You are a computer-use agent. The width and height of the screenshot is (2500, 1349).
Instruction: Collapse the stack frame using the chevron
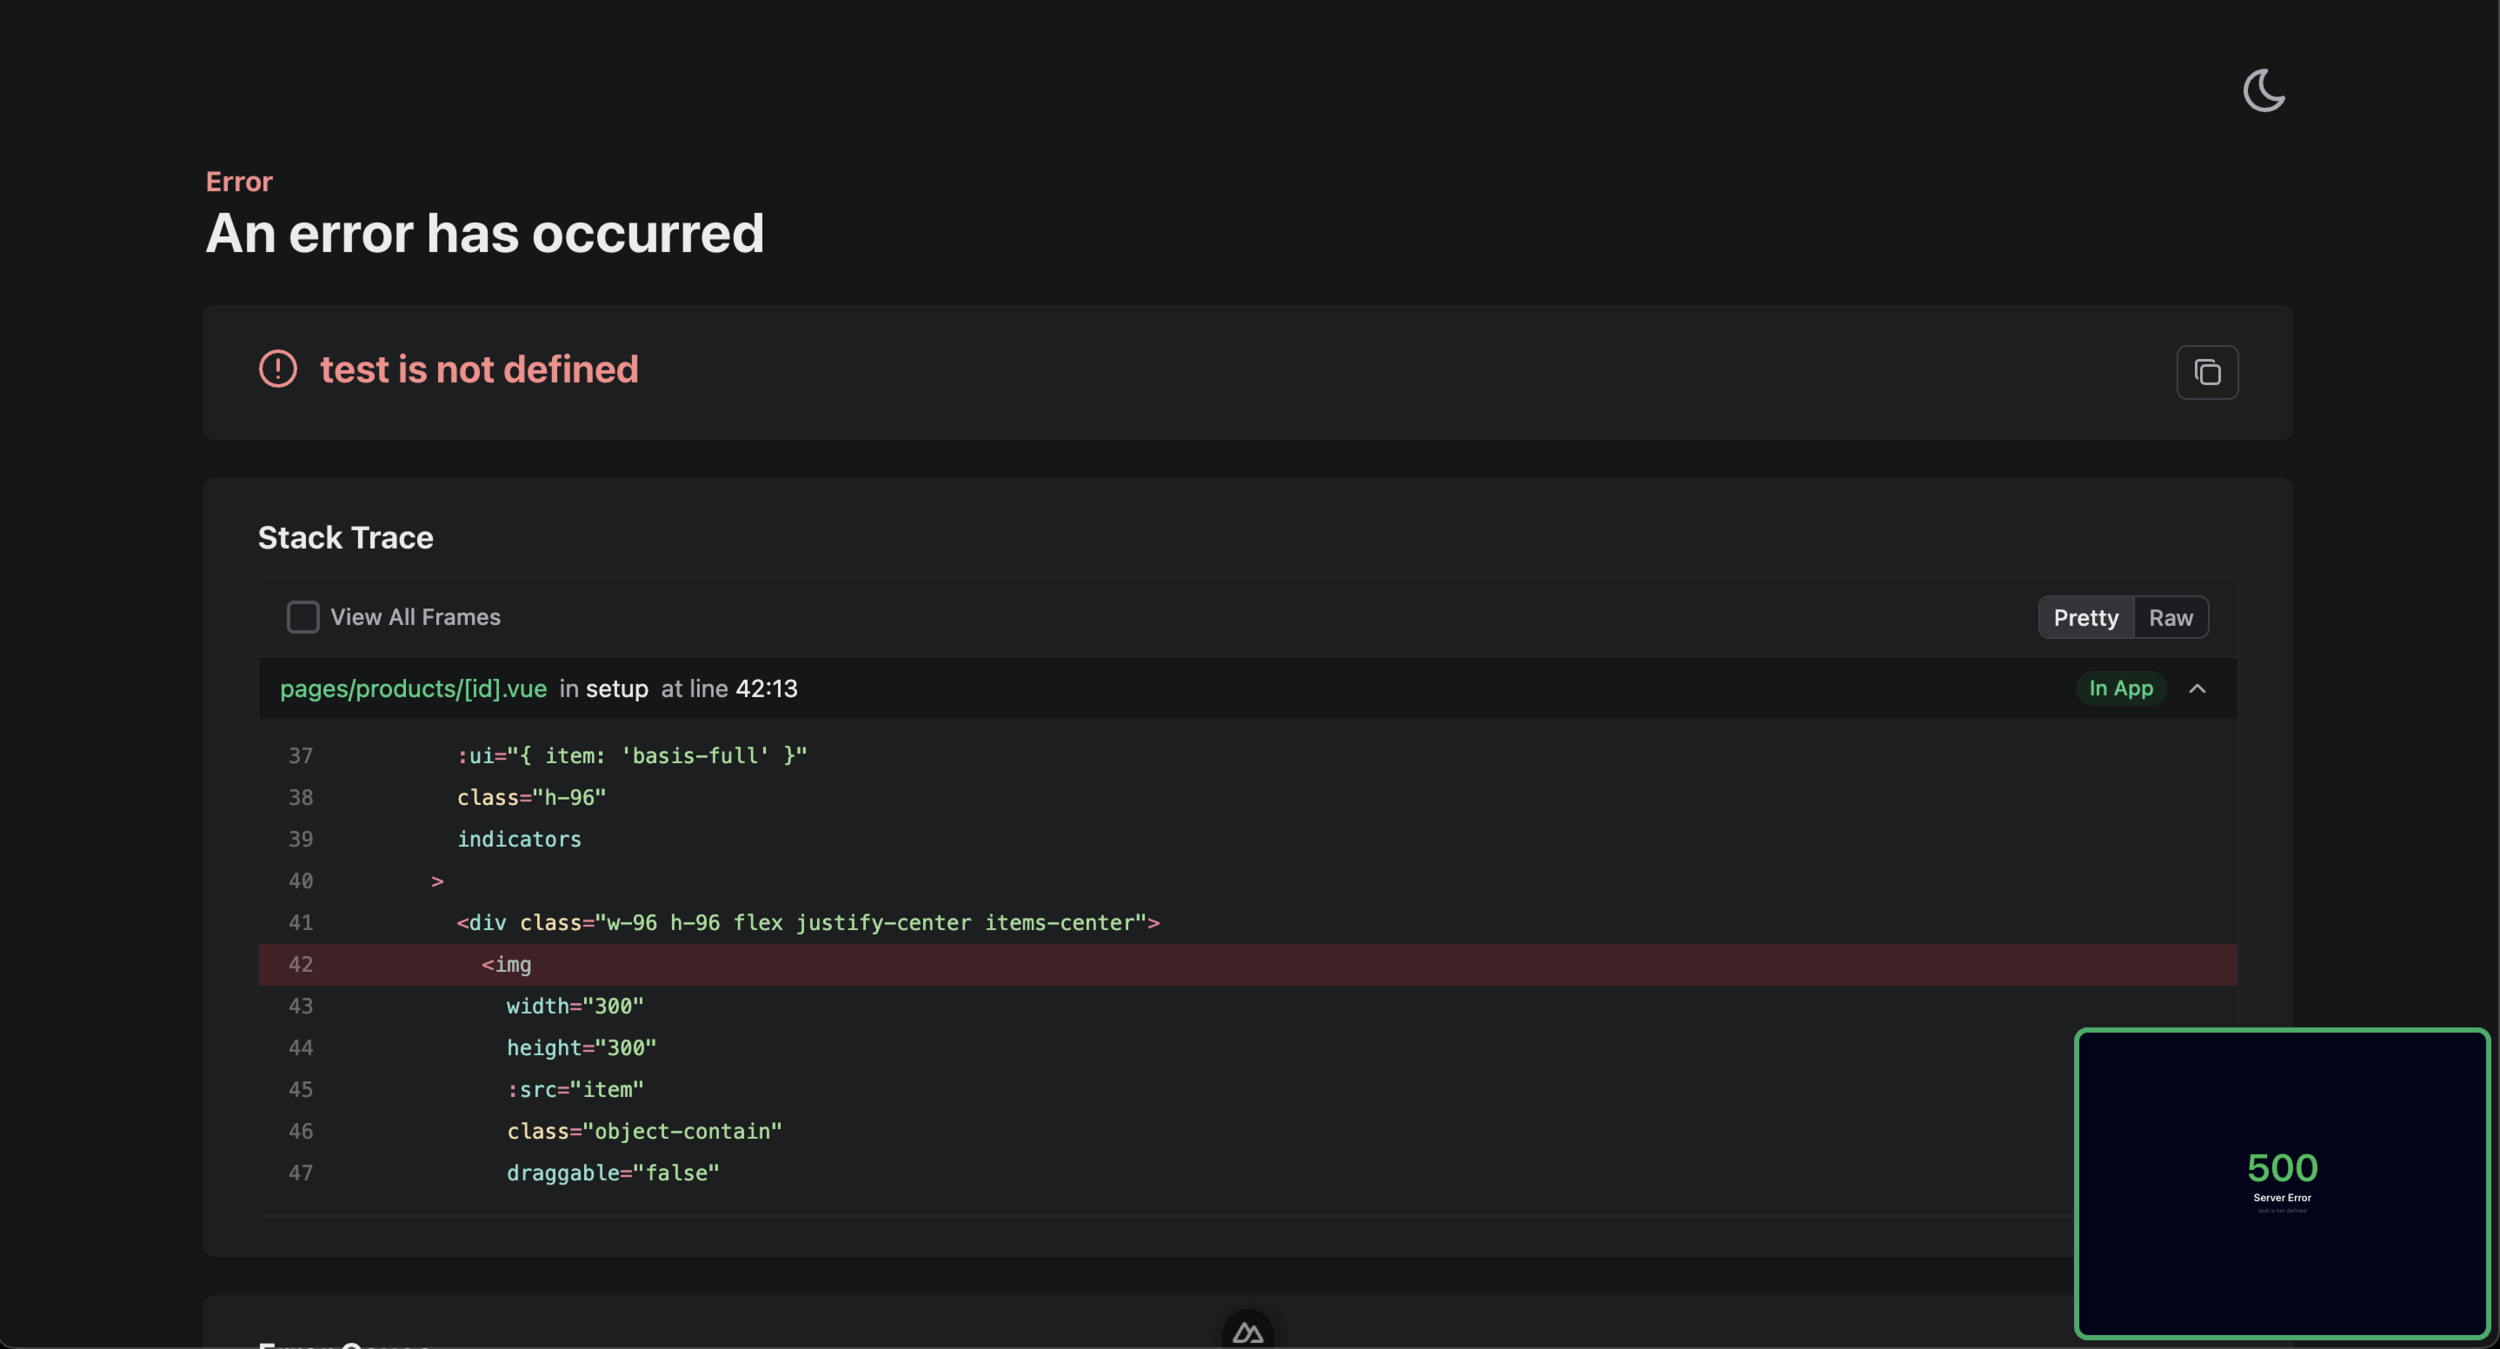pos(2197,689)
